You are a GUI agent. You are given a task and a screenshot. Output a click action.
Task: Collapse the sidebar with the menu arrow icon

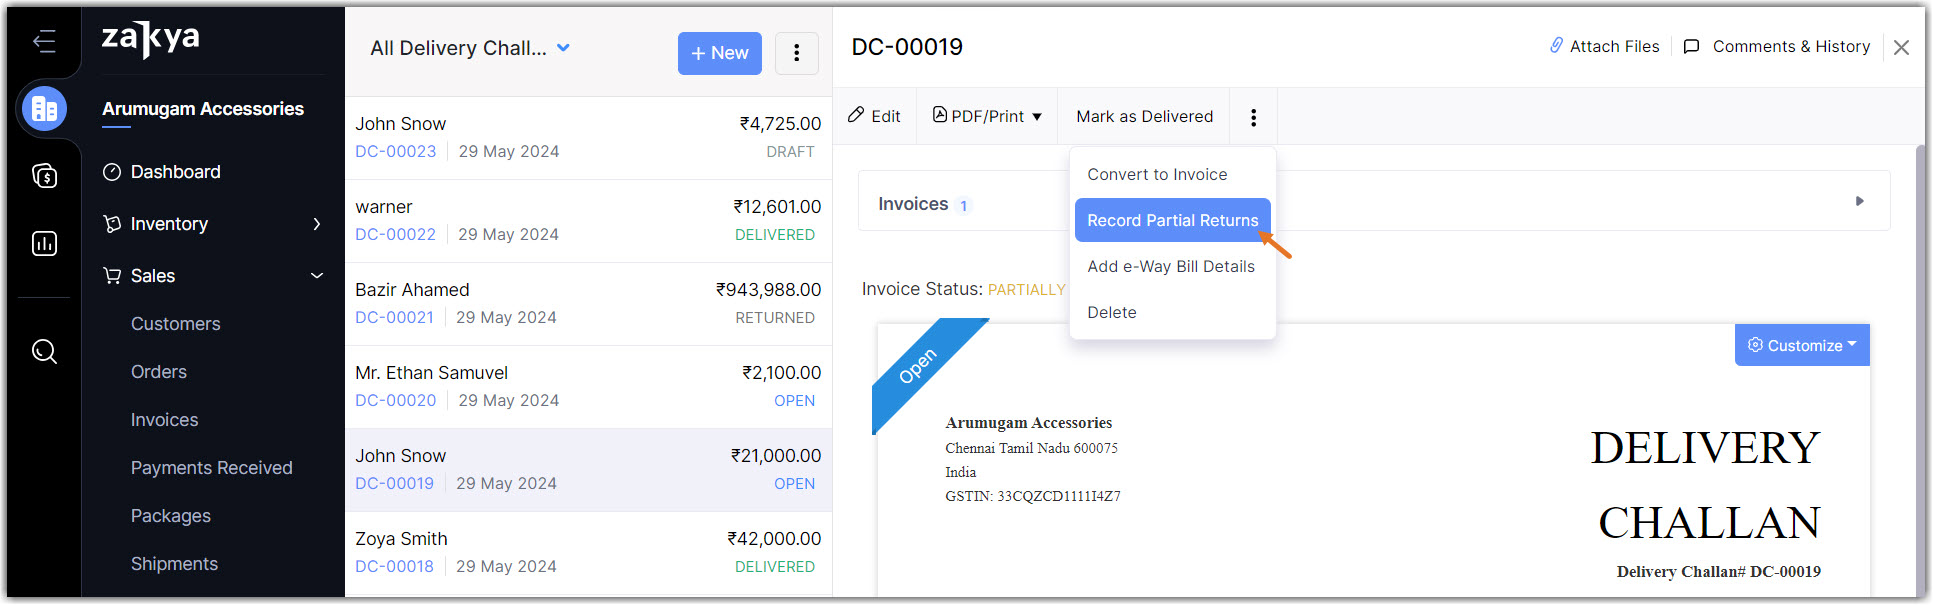pos(44,41)
